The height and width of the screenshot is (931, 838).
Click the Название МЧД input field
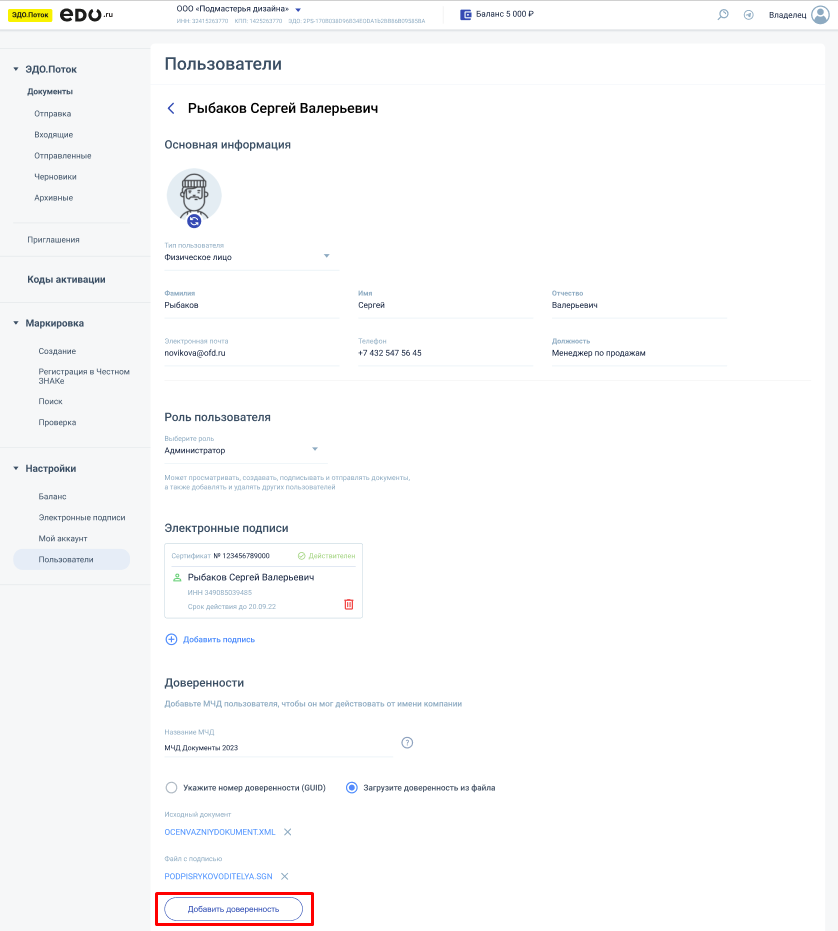click(x=277, y=747)
